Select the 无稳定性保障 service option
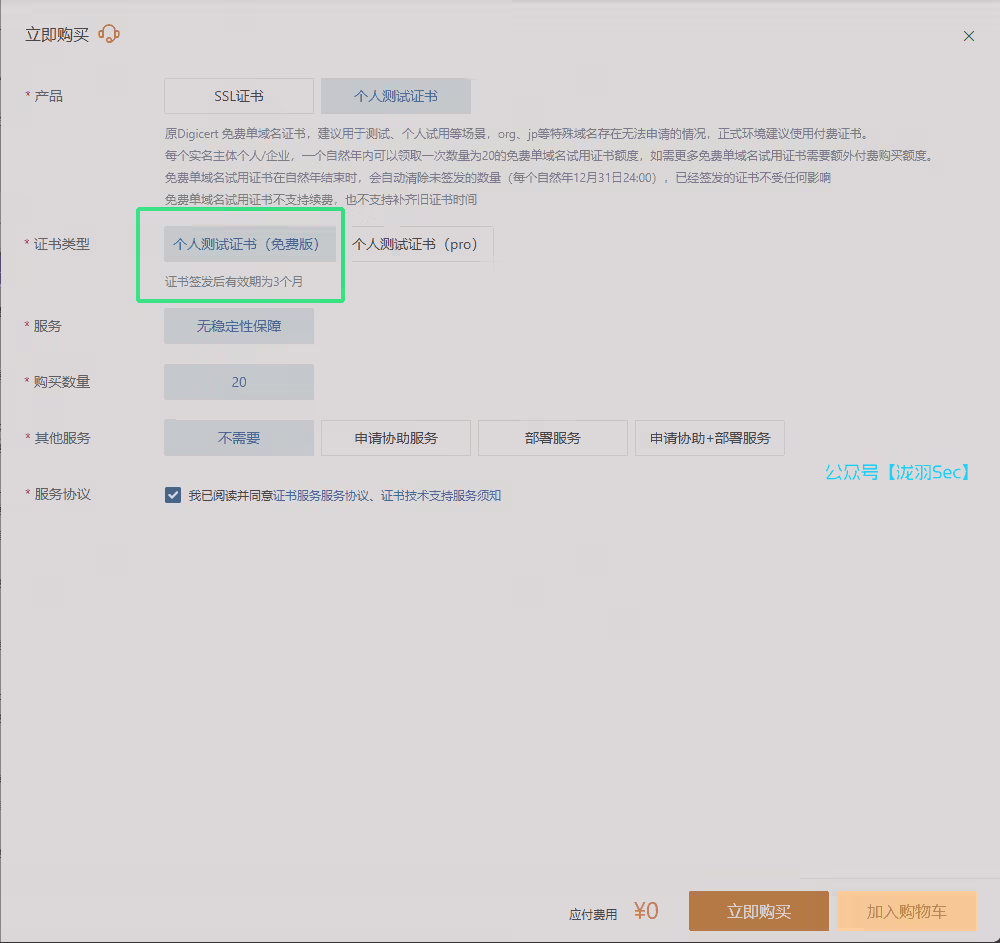 pyautogui.click(x=239, y=326)
